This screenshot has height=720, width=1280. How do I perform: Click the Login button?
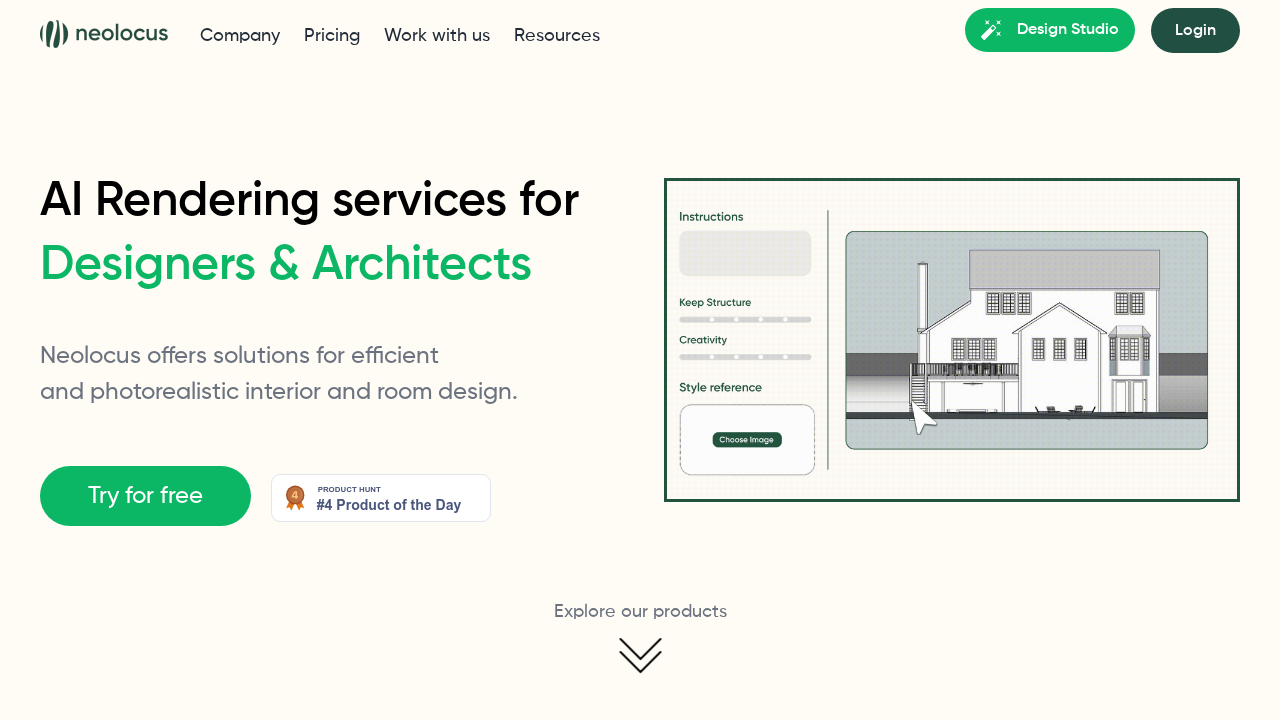pyautogui.click(x=1195, y=30)
